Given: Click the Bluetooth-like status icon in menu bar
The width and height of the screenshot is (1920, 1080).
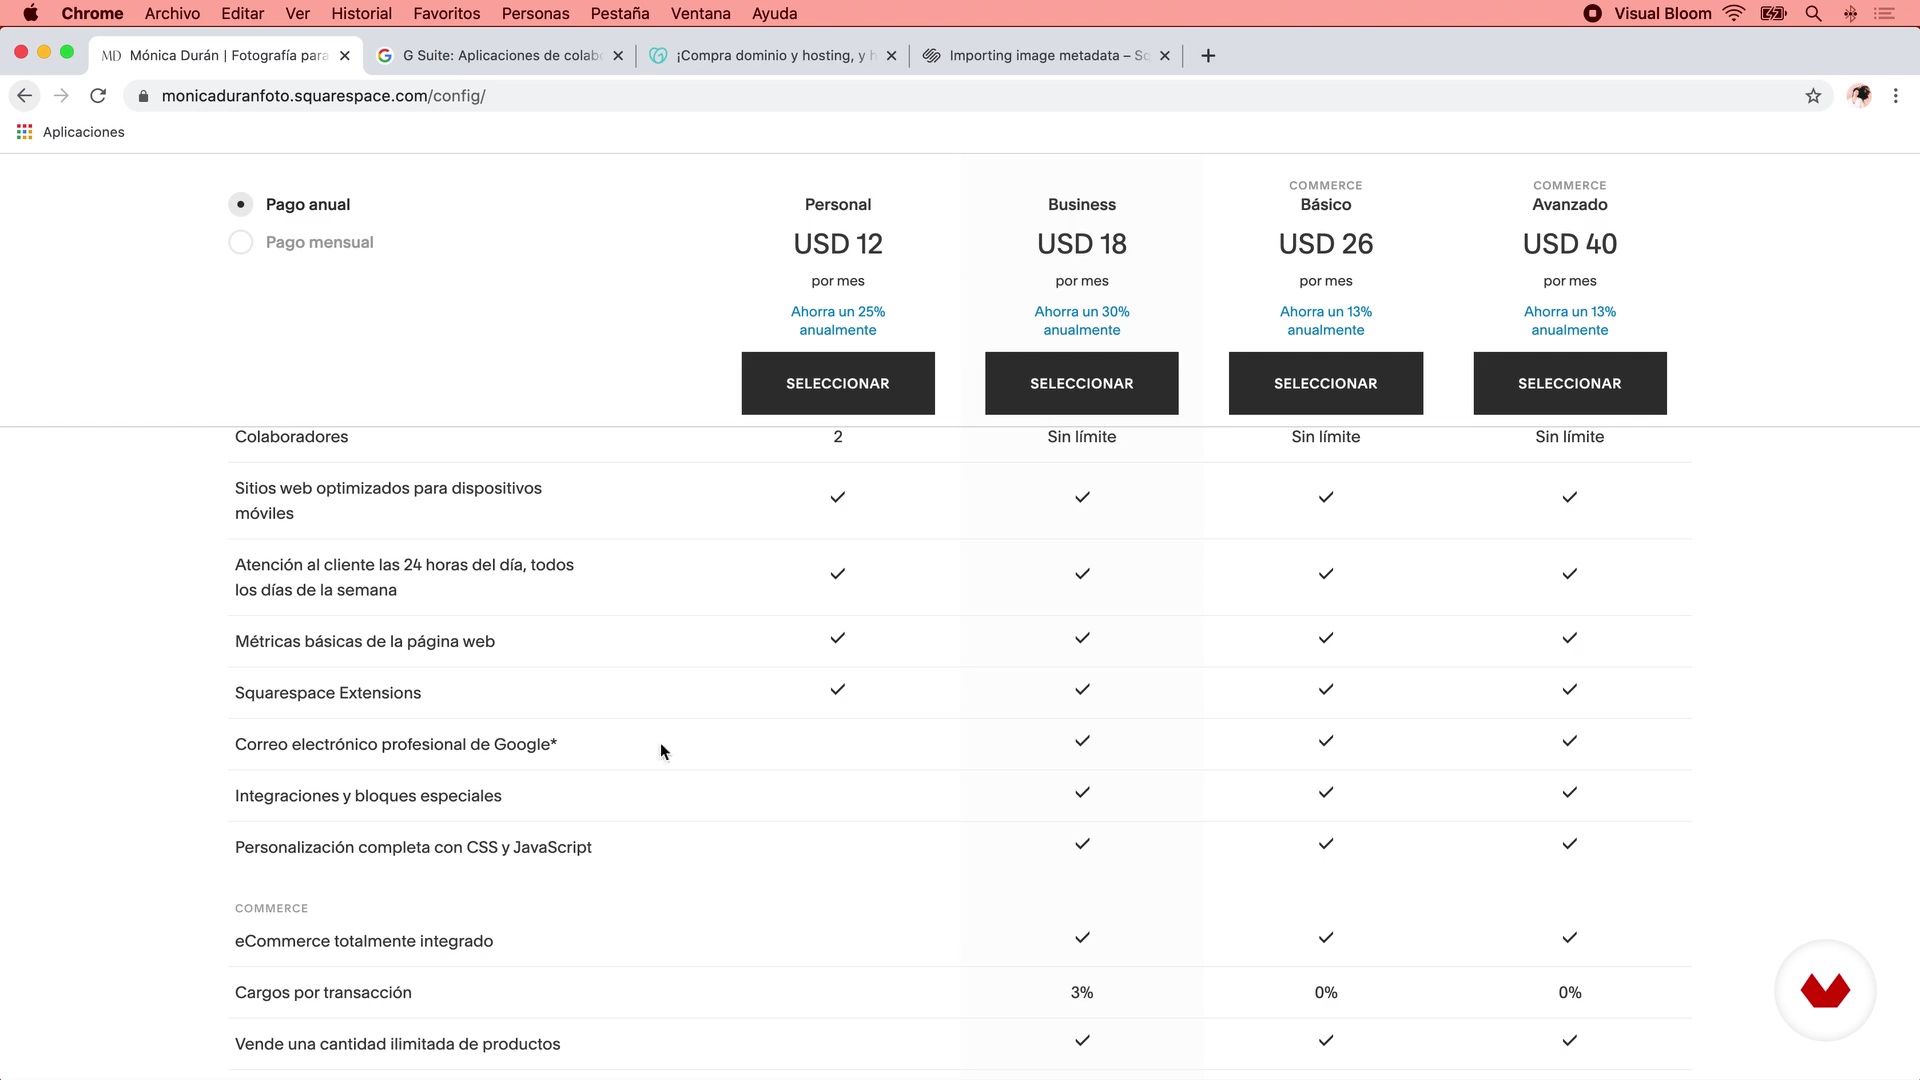Looking at the screenshot, I should coord(1850,13).
